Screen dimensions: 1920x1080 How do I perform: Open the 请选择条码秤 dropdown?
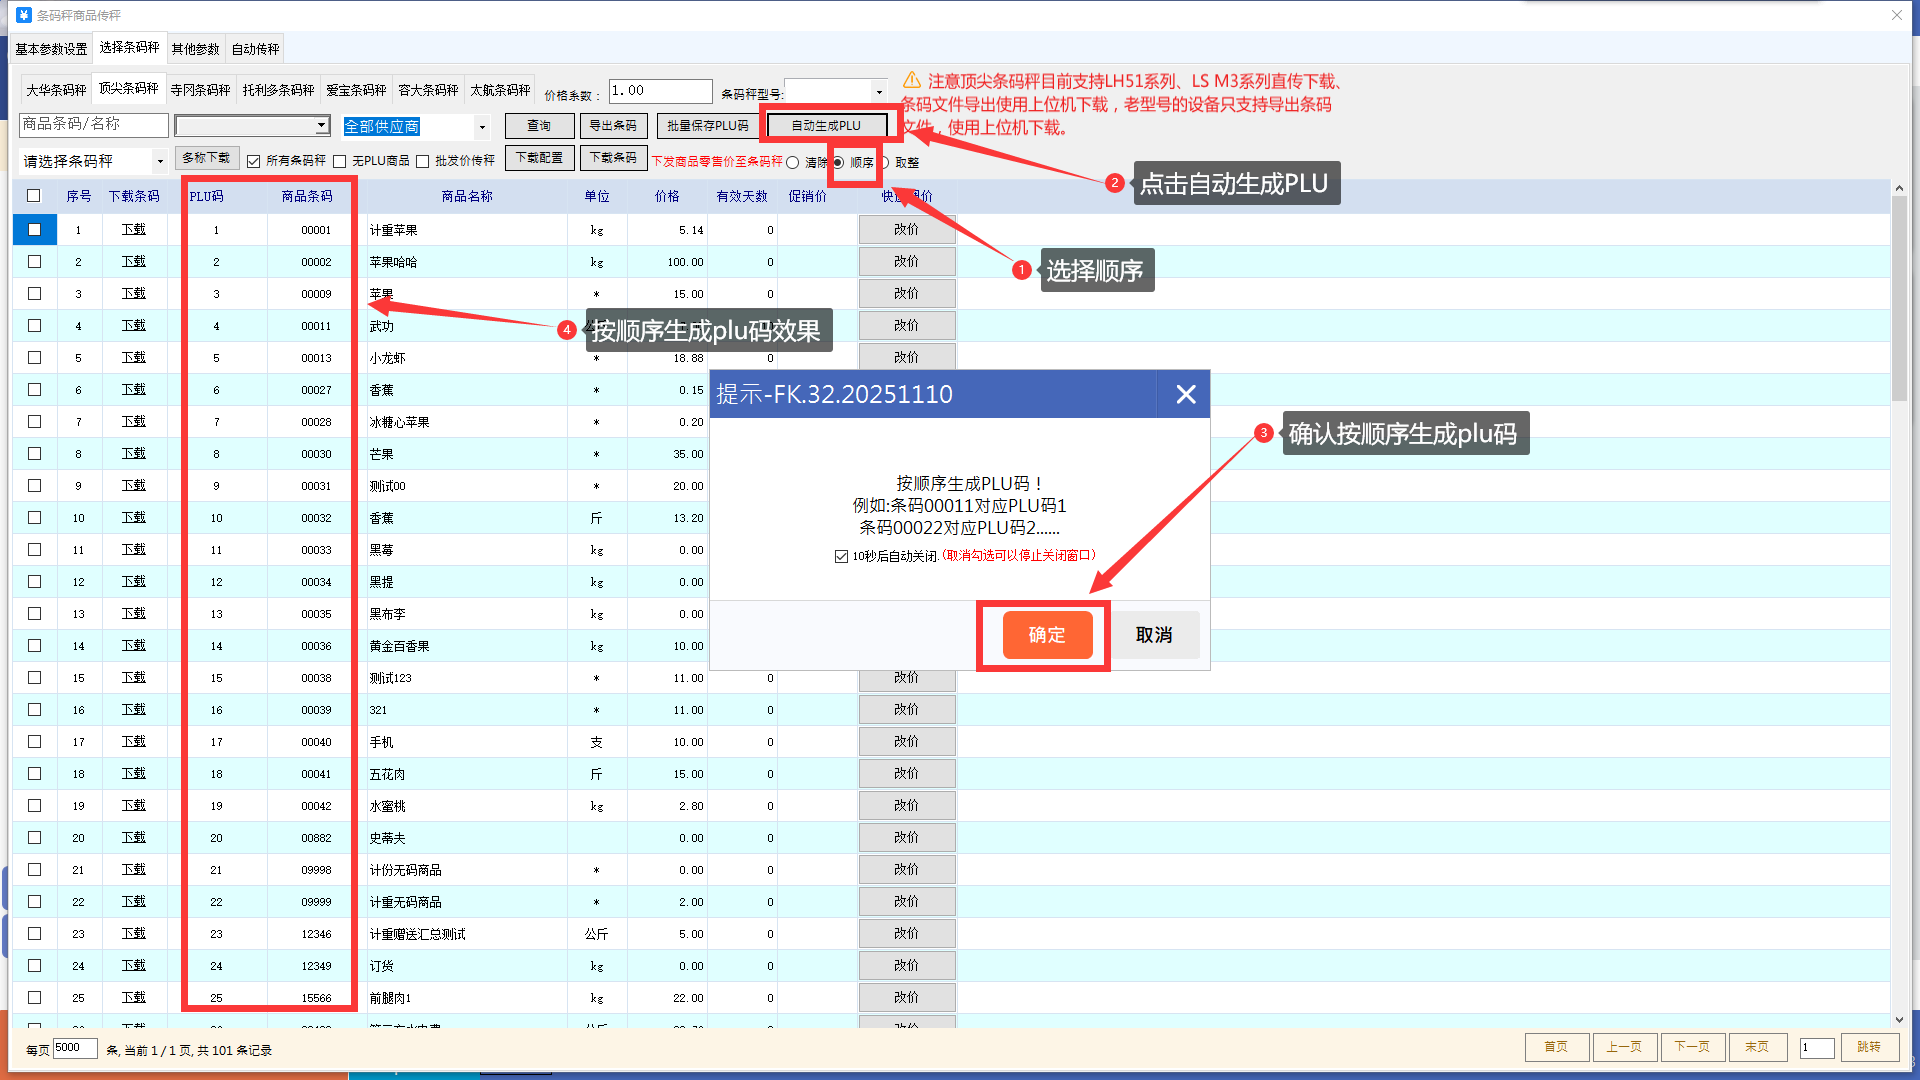click(x=159, y=161)
